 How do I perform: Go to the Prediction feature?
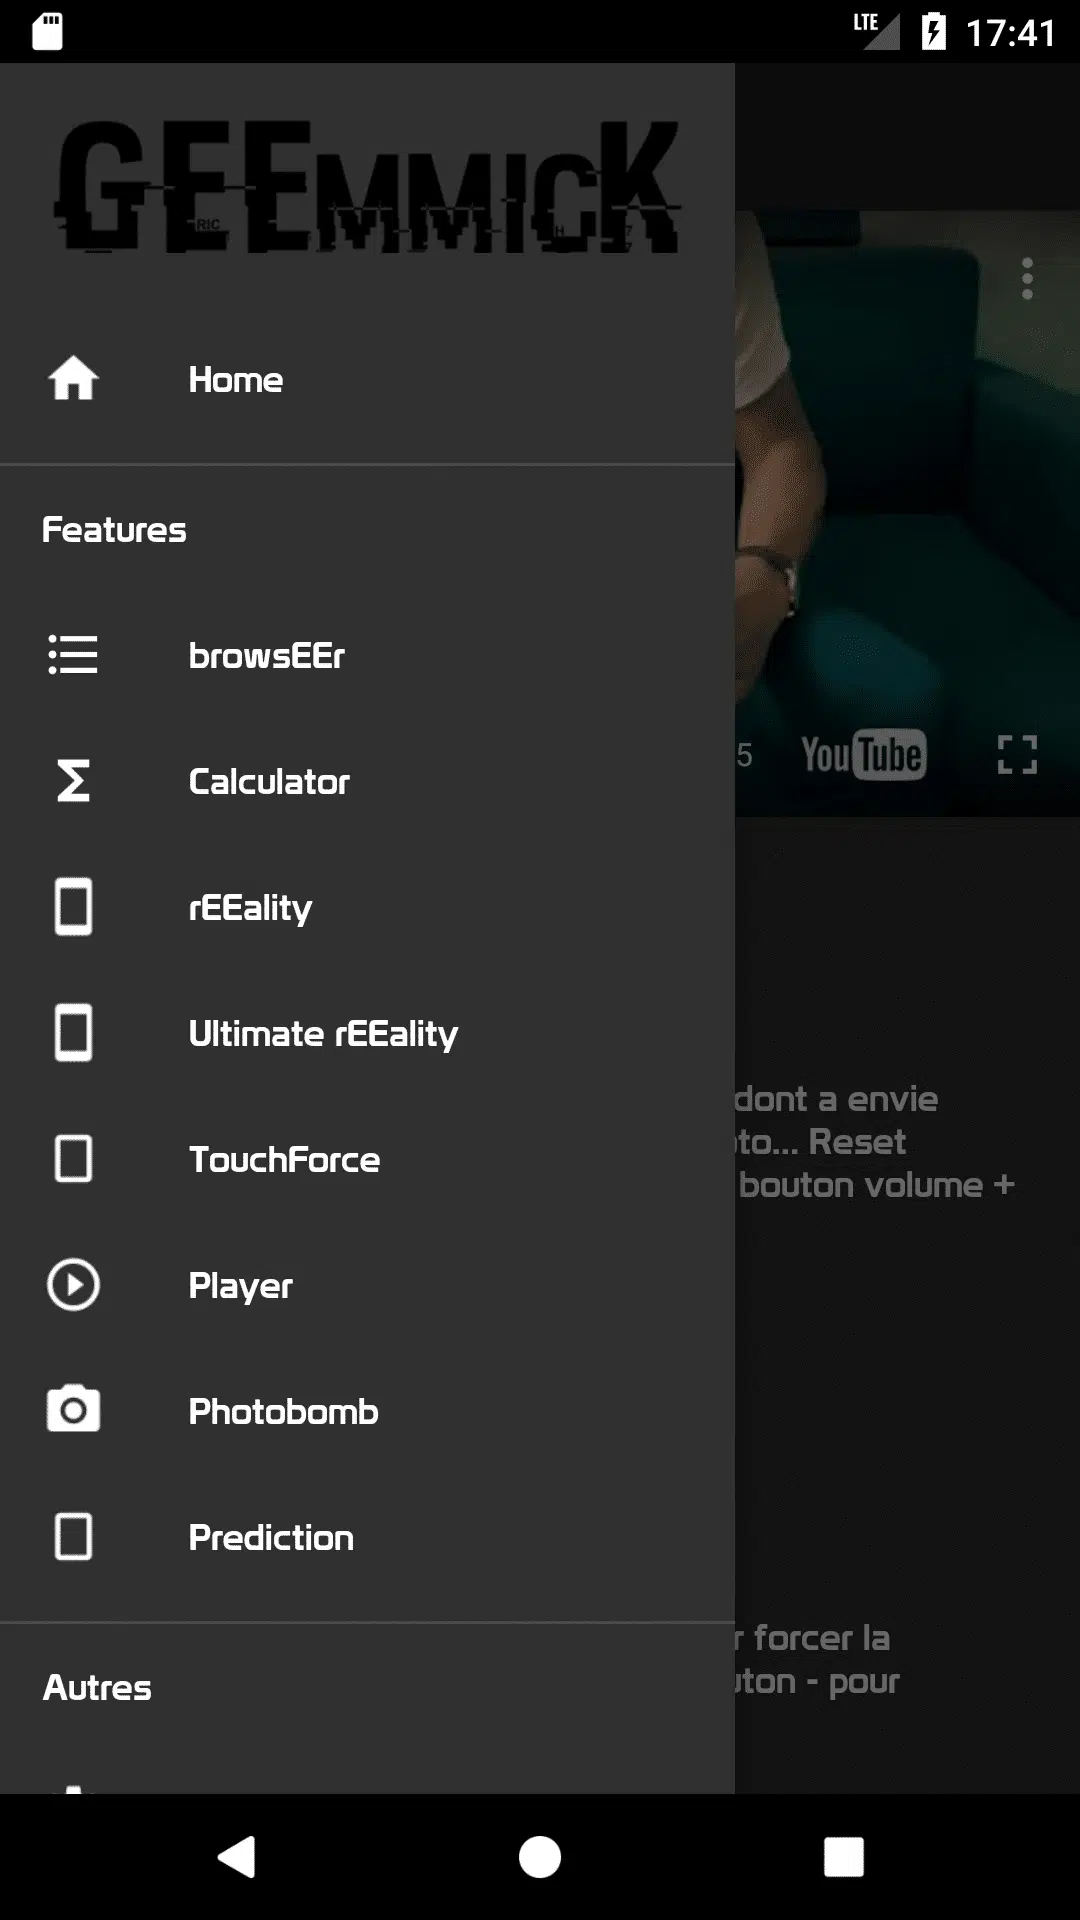(x=367, y=1538)
